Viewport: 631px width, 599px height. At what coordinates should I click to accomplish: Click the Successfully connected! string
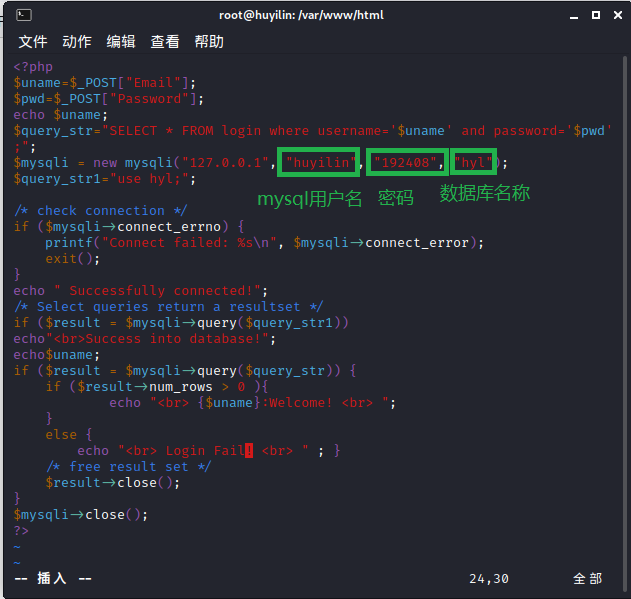pos(157,291)
